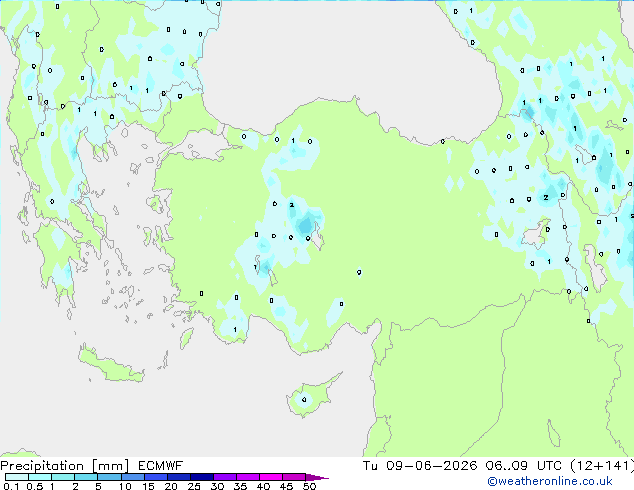The width and height of the screenshot is (634, 490).
Task: Click the magenta arrow tip above 50
Action: pos(317,477)
